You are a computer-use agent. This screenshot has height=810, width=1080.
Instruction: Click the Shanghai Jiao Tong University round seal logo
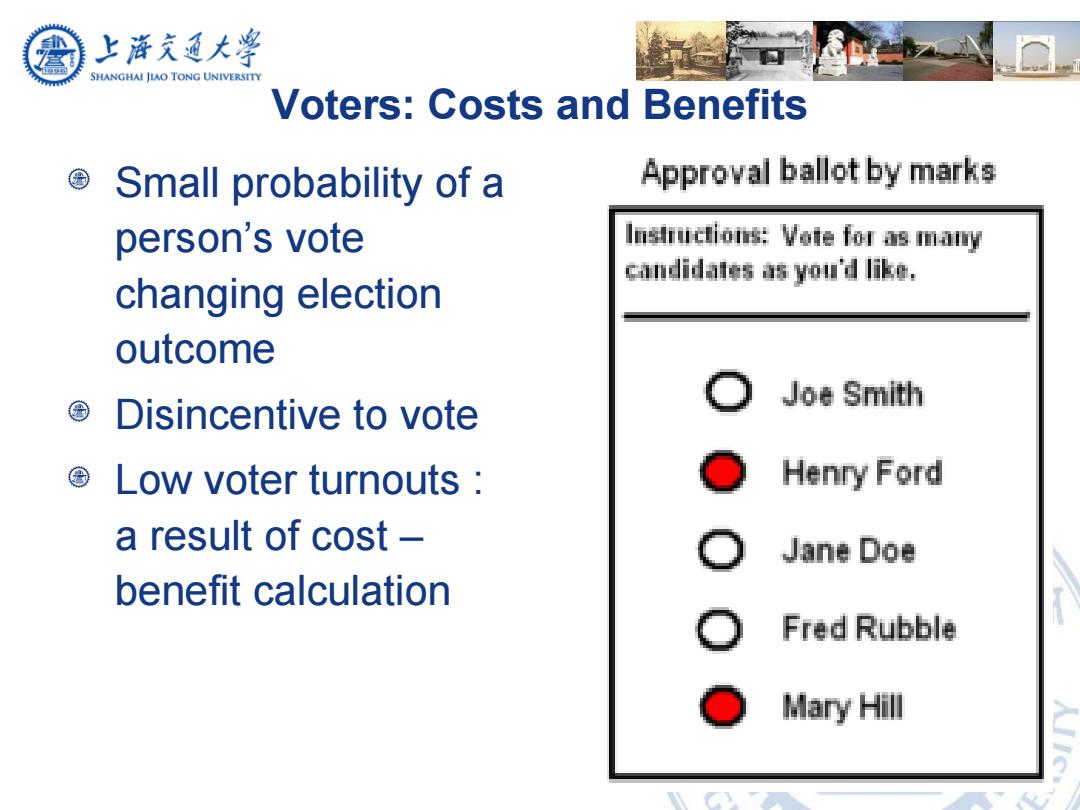click(x=54, y=55)
